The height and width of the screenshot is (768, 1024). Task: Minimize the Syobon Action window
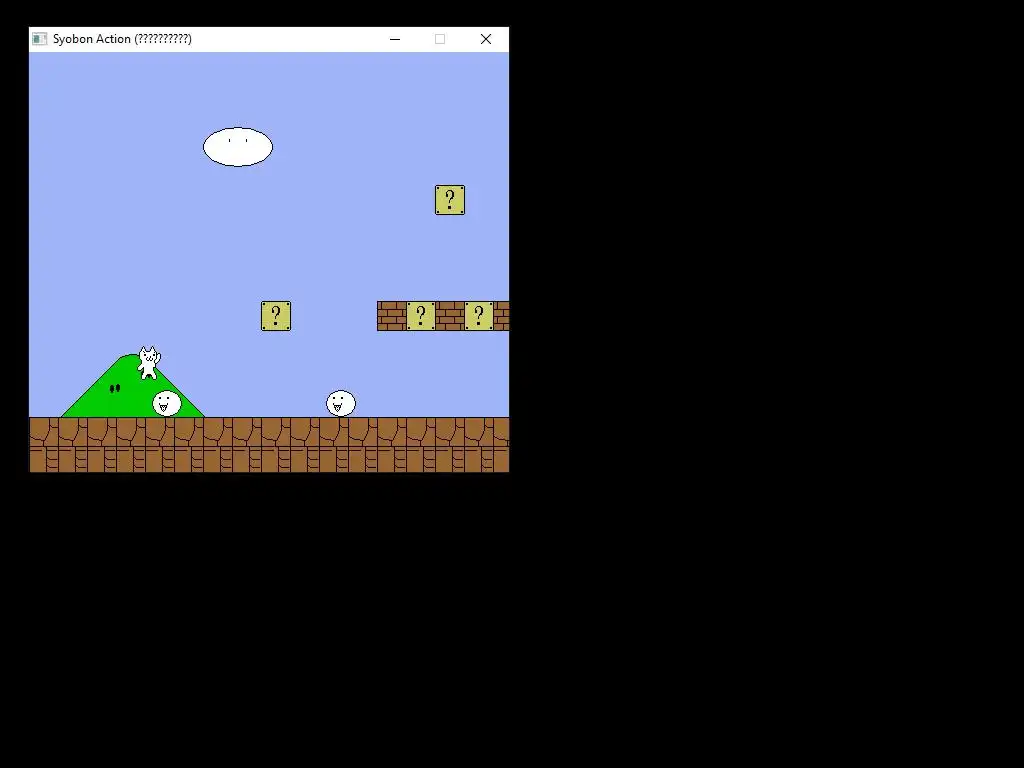pos(395,39)
